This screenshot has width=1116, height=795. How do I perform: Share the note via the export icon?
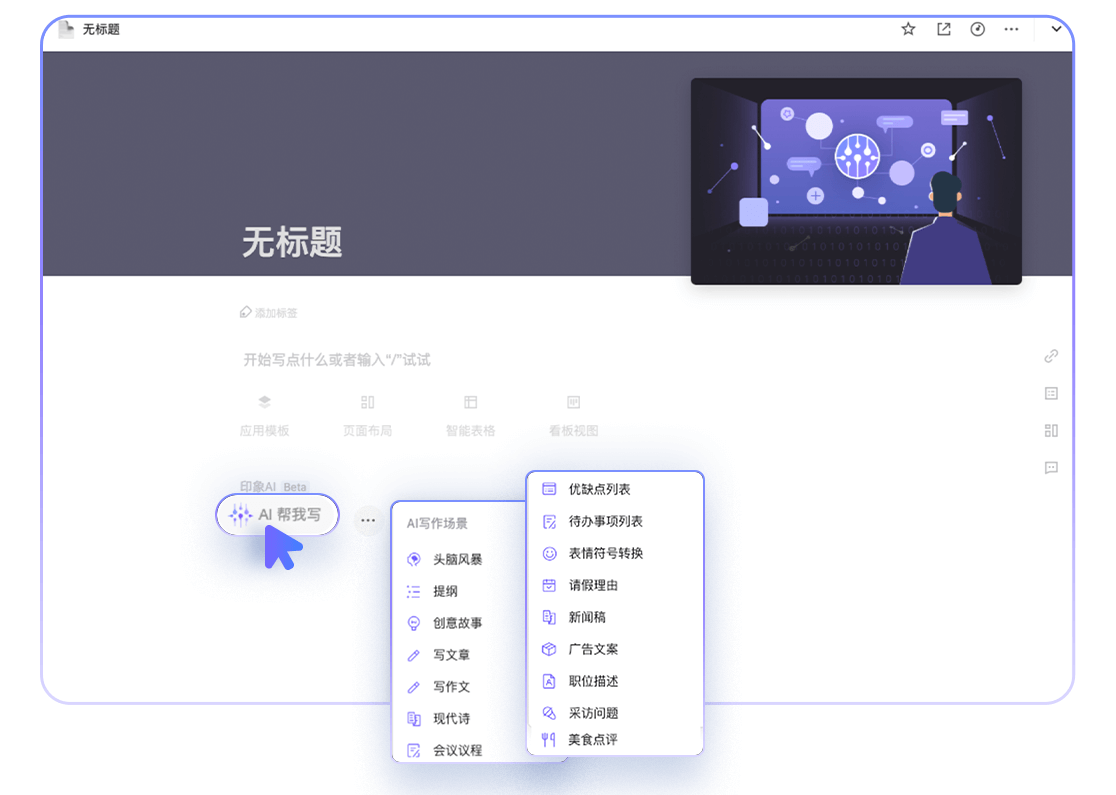(943, 30)
